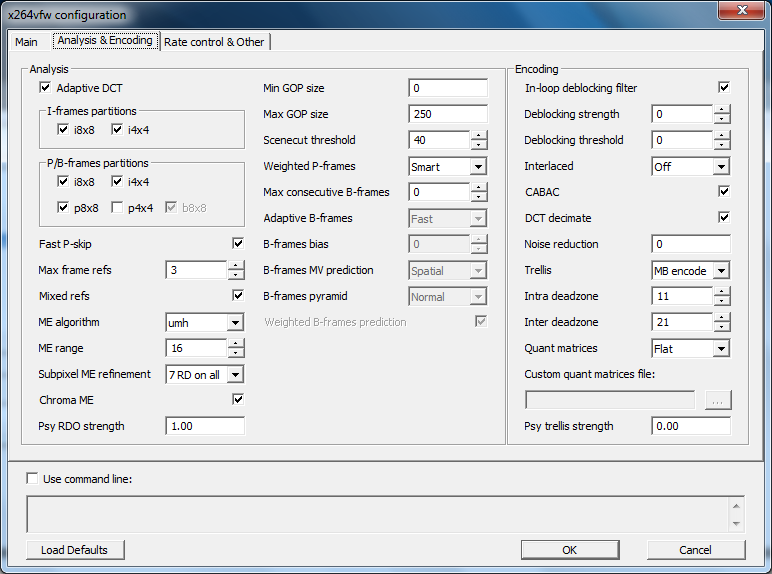Increase Scenecut threshold with up arrow
Image resolution: width=772 pixels, height=574 pixels.
pyautogui.click(x=479, y=135)
